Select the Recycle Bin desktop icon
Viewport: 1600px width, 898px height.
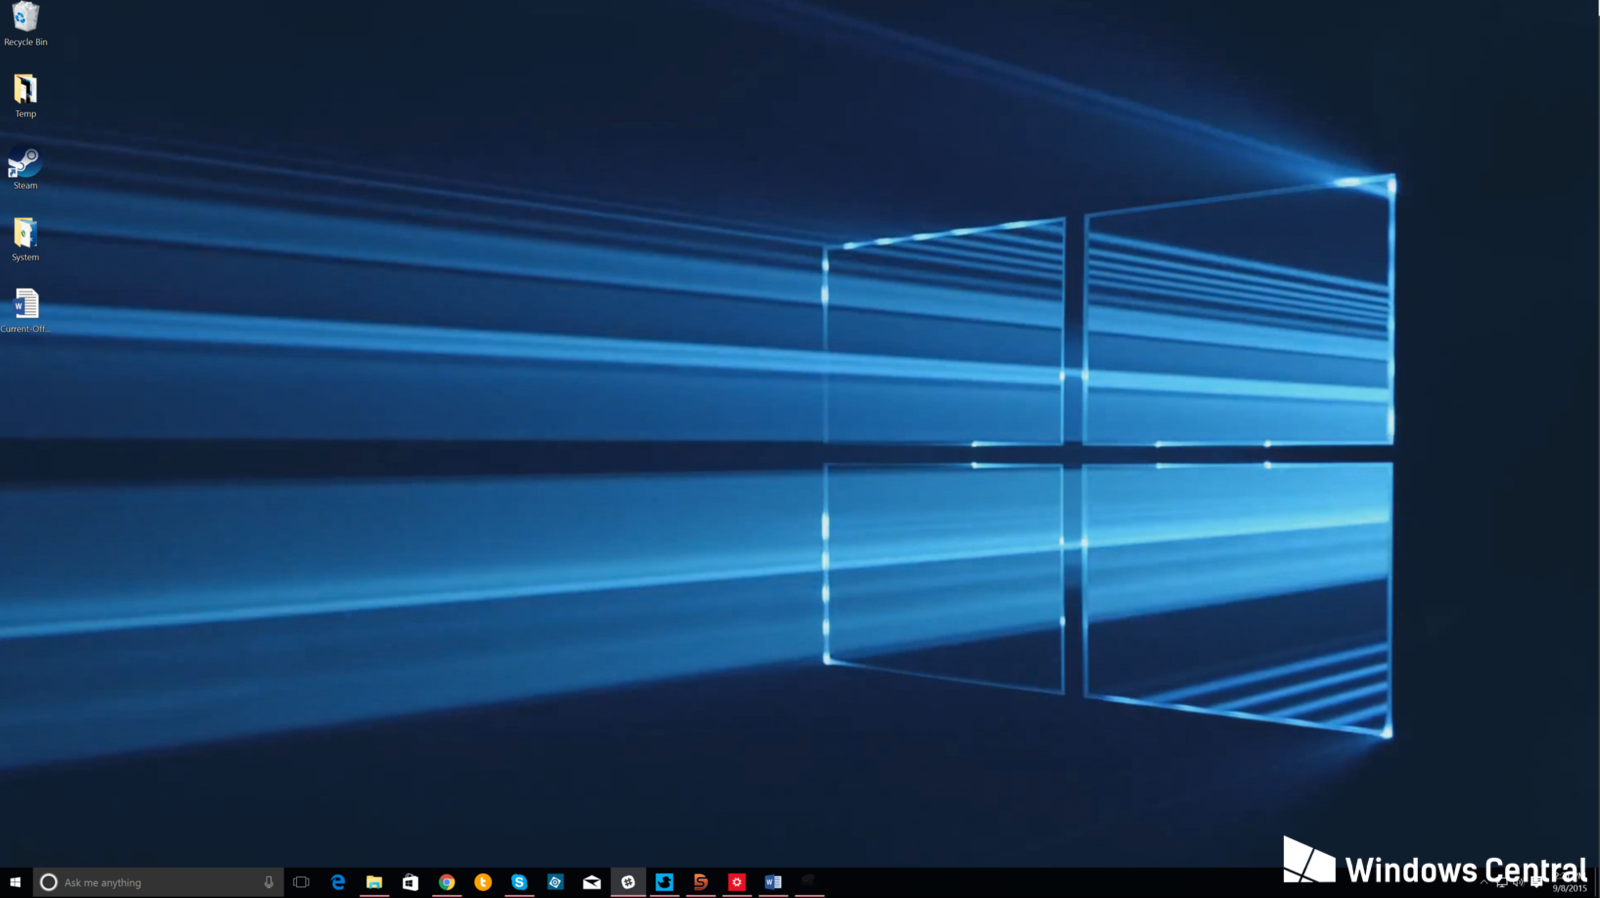point(25,23)
